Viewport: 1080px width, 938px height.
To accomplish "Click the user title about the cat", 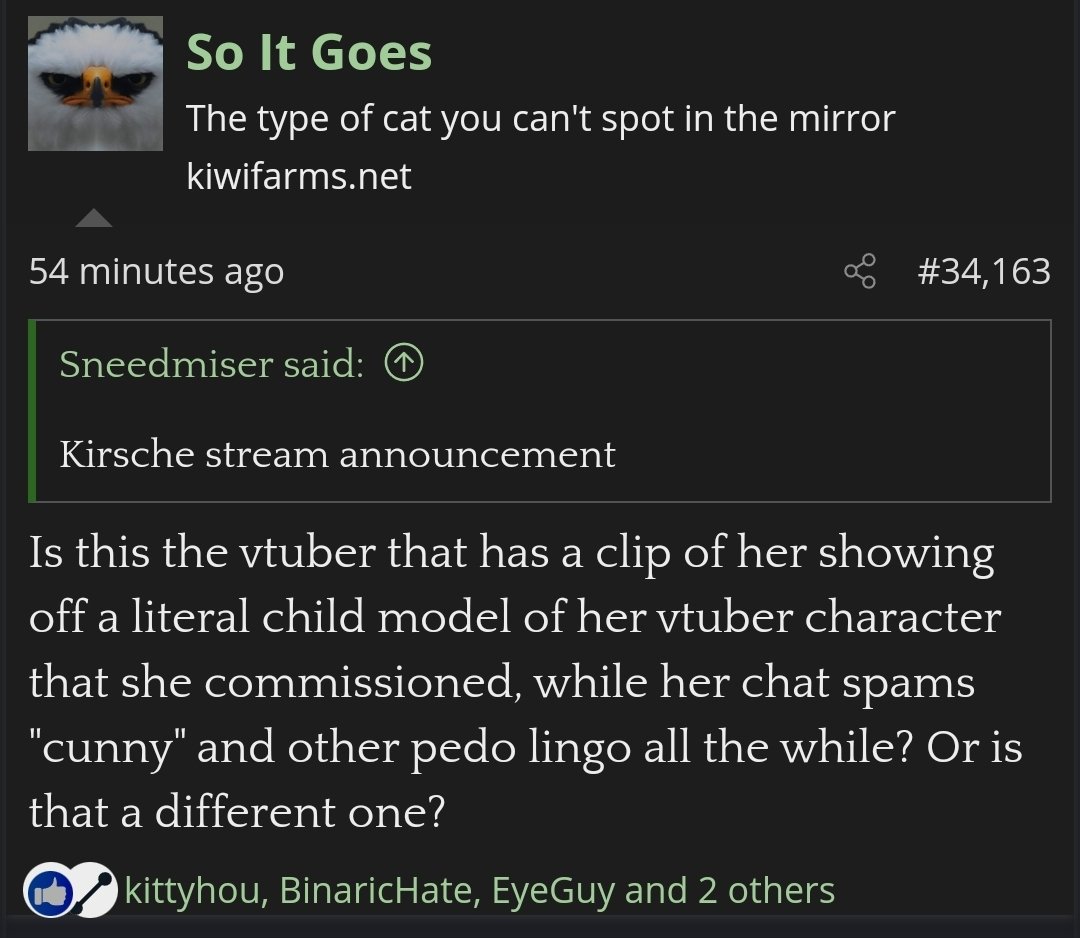I will (540, 120).
